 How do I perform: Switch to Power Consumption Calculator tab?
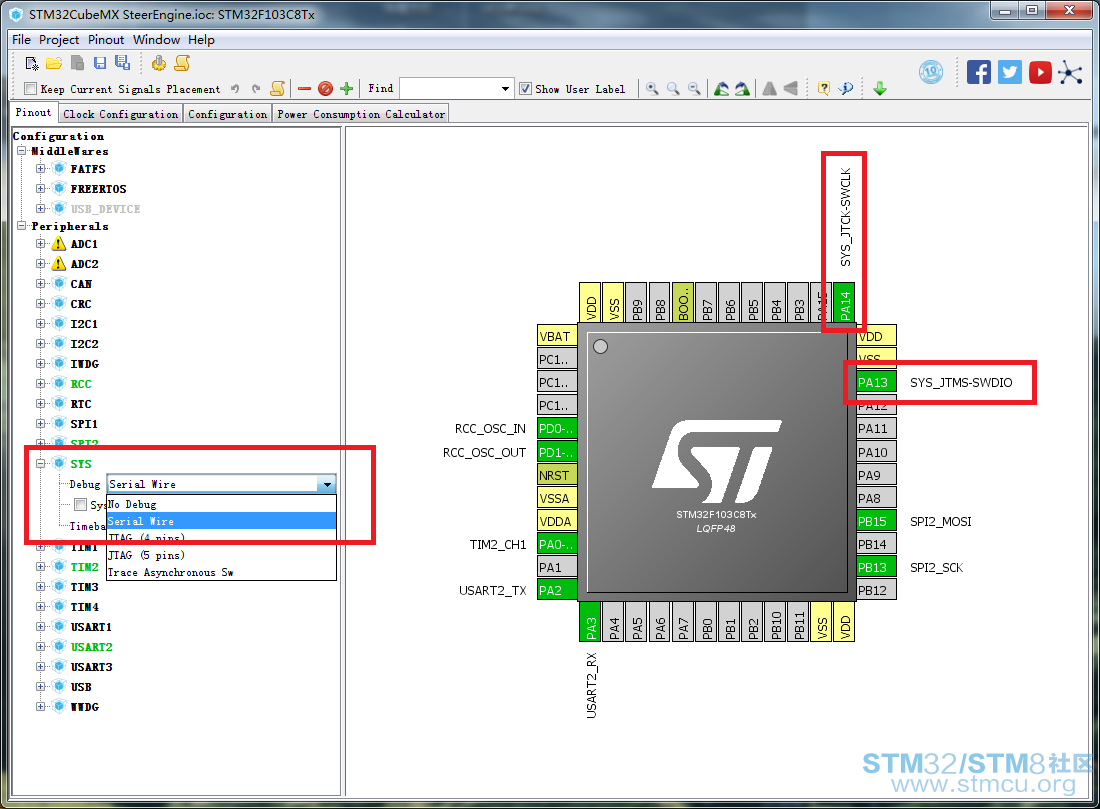click(361, 114)
